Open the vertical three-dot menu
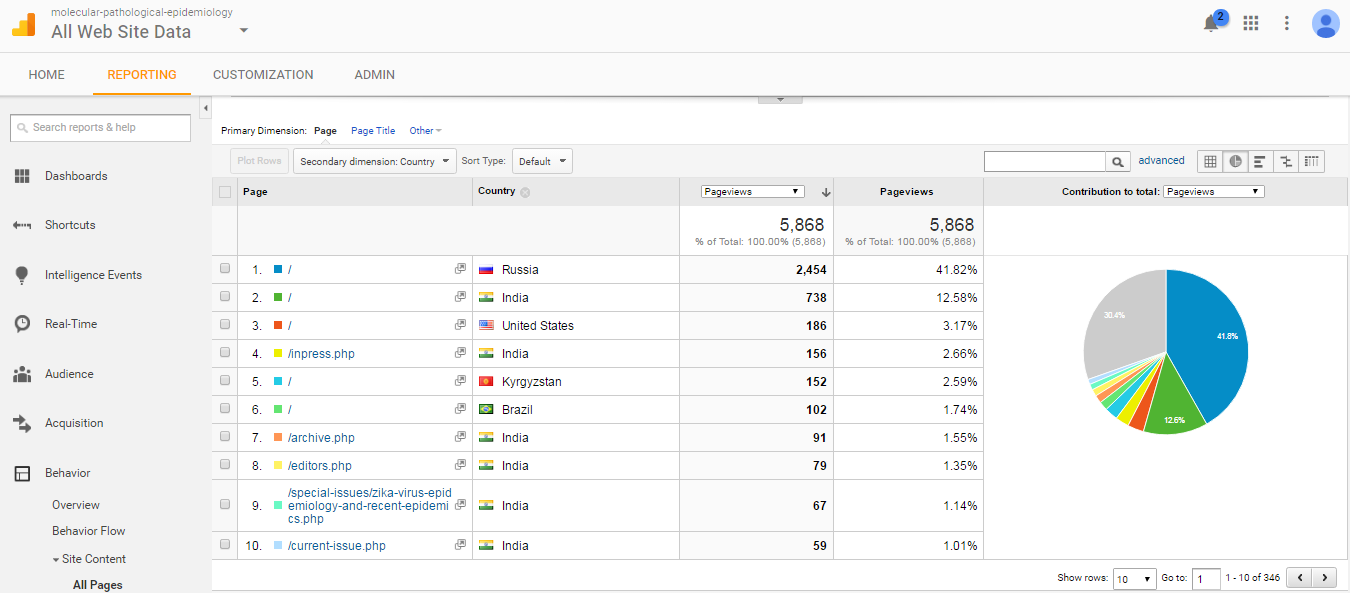Viewport: 1350px width, 593px height. point(1287,23)
